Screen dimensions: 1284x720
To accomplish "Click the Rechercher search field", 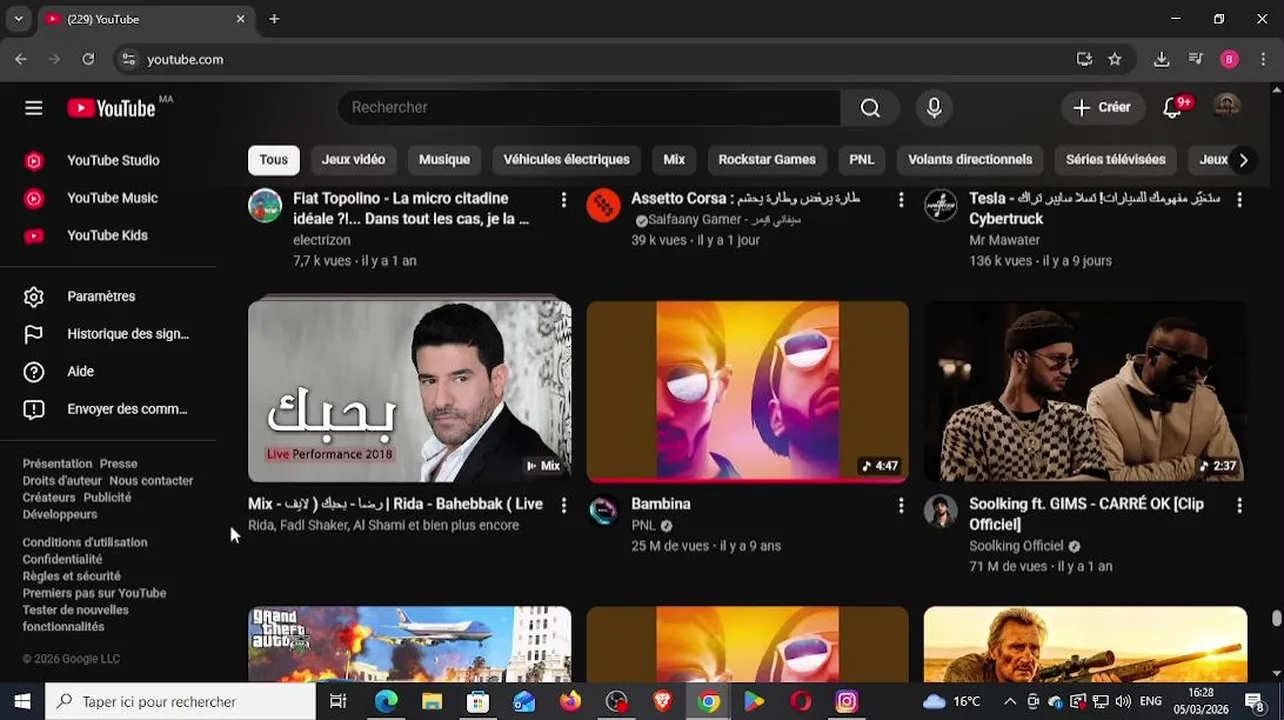I will click(590, 108).
